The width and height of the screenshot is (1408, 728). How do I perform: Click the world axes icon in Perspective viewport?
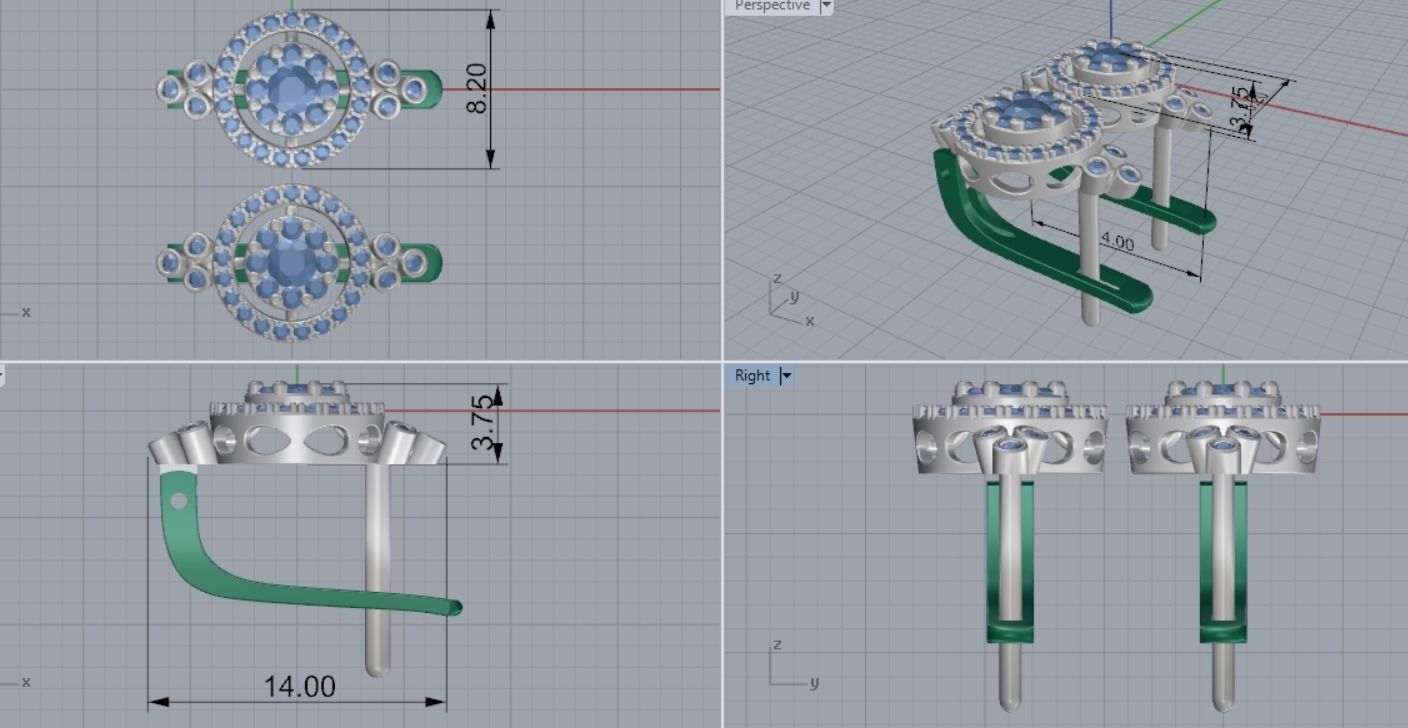tap(787, 300)
